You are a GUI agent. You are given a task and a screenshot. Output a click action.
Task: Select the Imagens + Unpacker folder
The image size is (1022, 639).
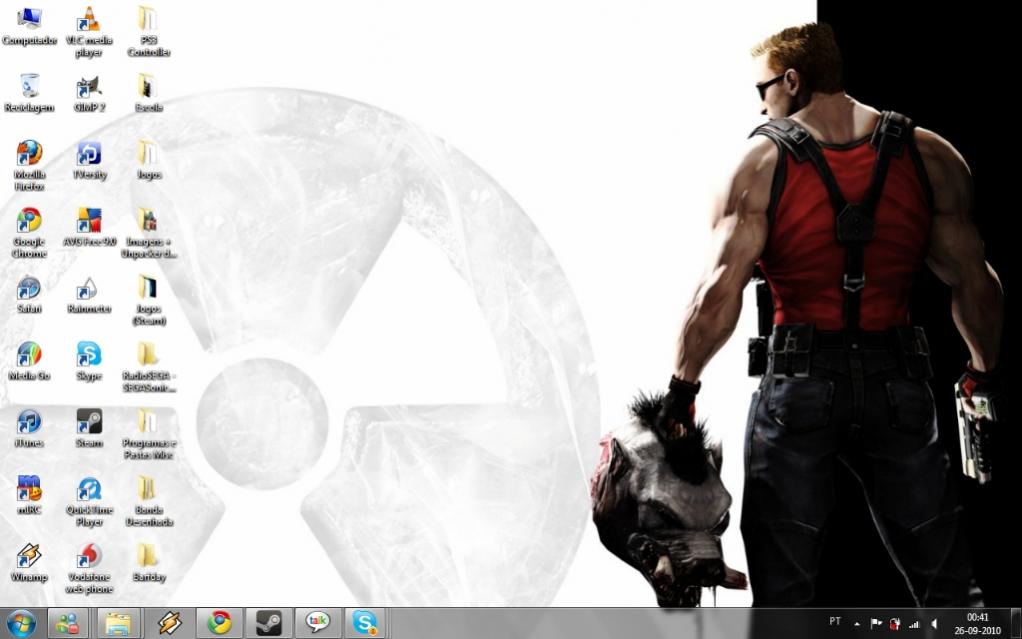149,233
